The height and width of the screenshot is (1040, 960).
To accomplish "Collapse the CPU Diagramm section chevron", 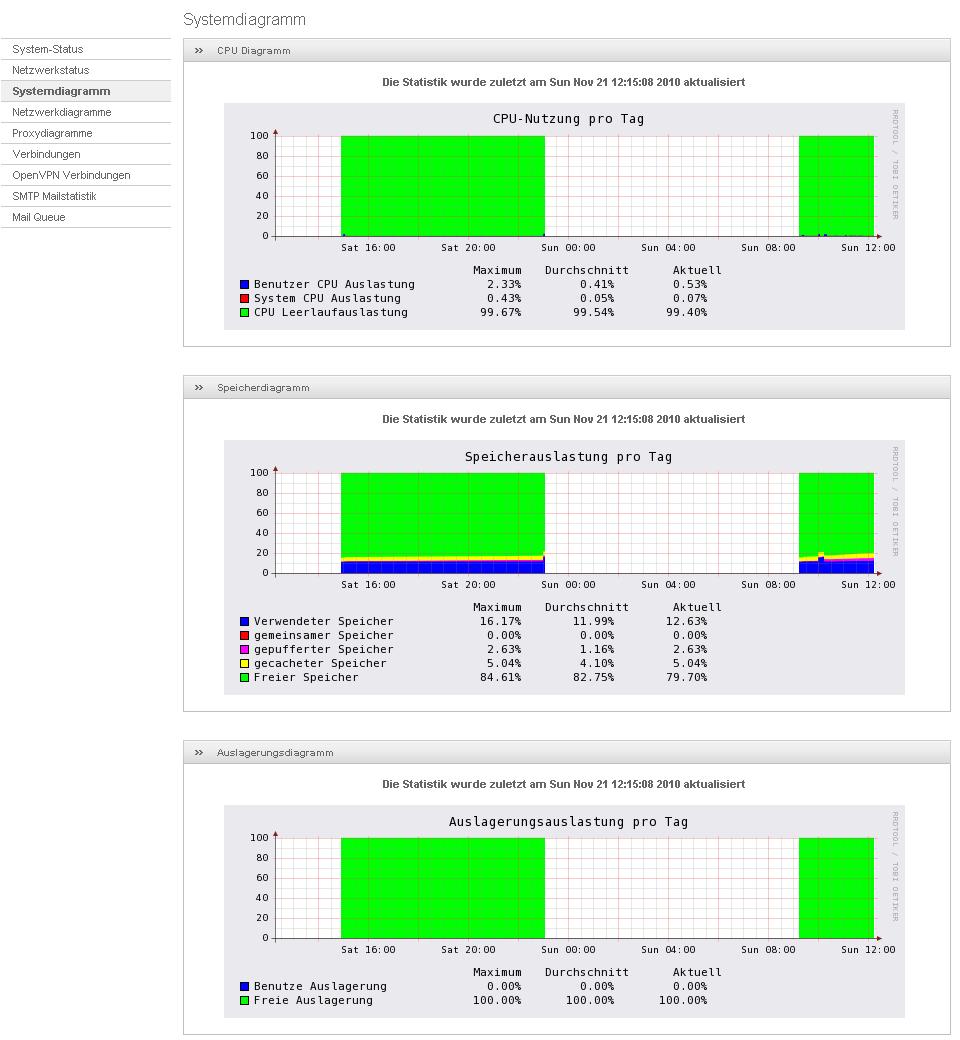I will pos(199,50).
